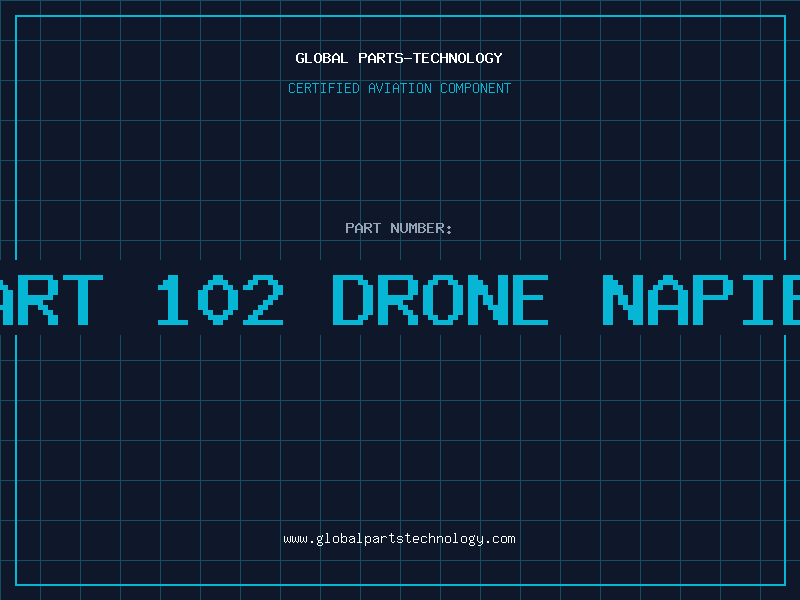Viewport: 800px width, 600px height.
Task: Click the GLOBAL PARTS-TECHNOLOGY company heading
Action: click(x=399, y=59)
